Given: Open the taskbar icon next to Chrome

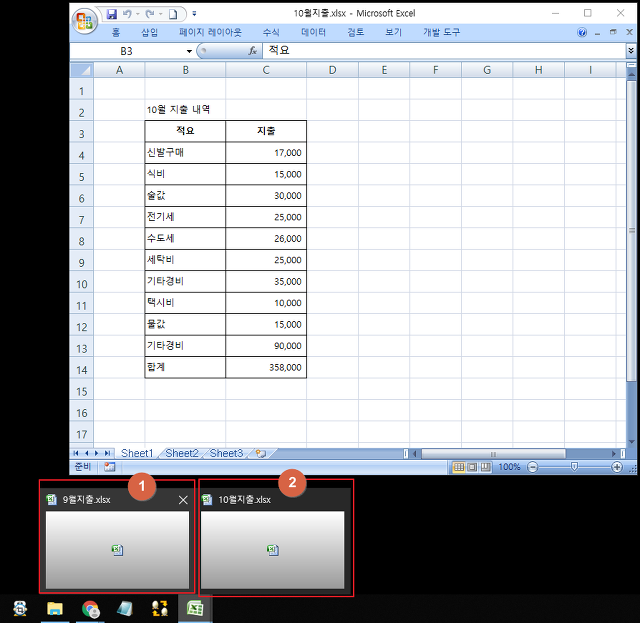Looking at the screenshot, I should coord(125,608).
